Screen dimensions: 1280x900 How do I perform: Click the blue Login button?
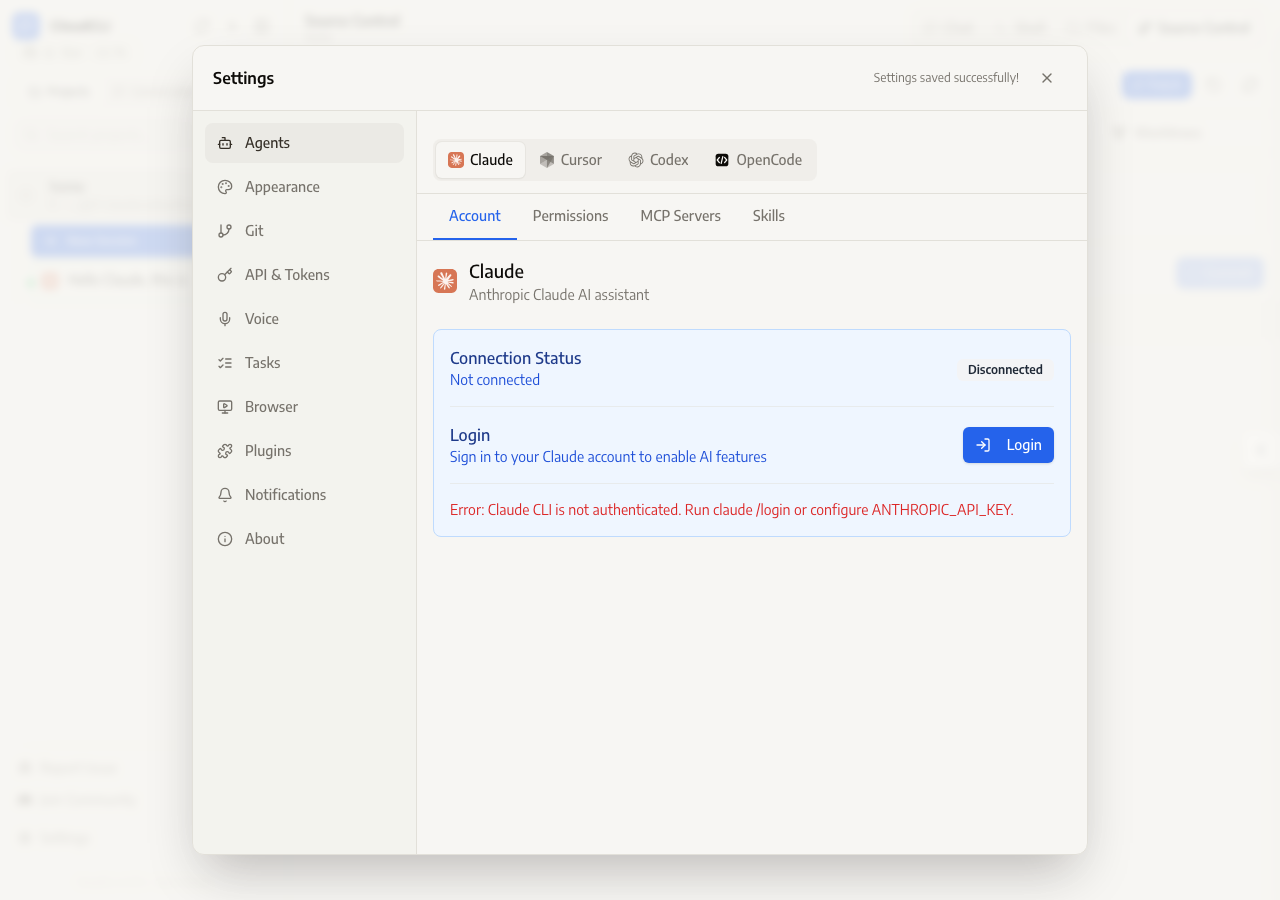pos(1008,445)
